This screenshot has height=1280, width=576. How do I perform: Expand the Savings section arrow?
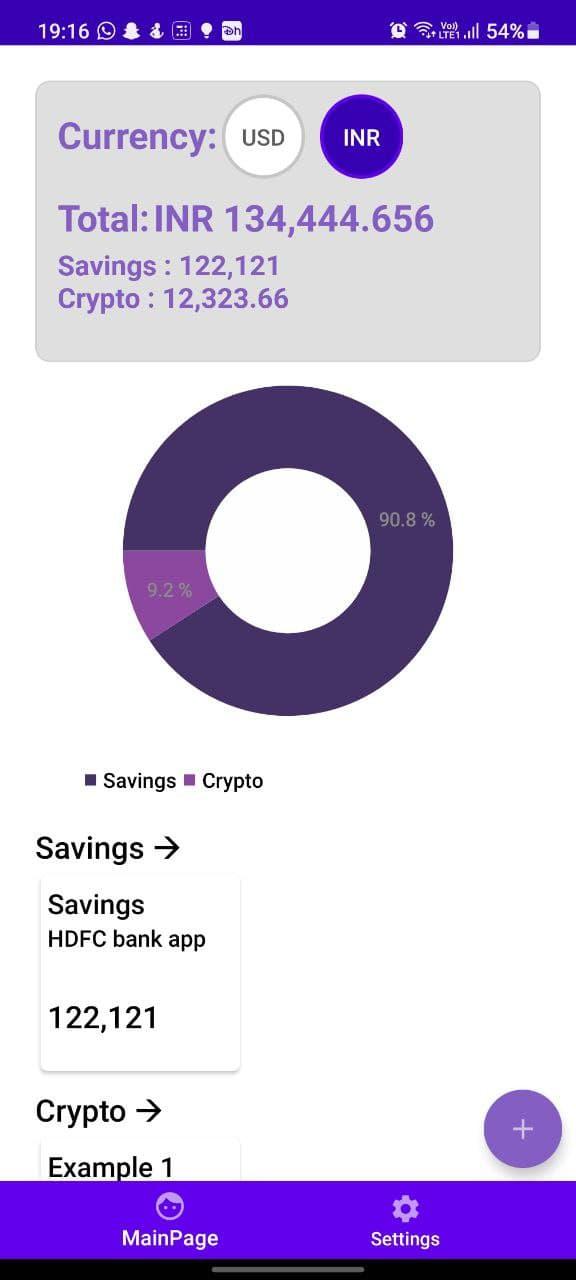167,848
